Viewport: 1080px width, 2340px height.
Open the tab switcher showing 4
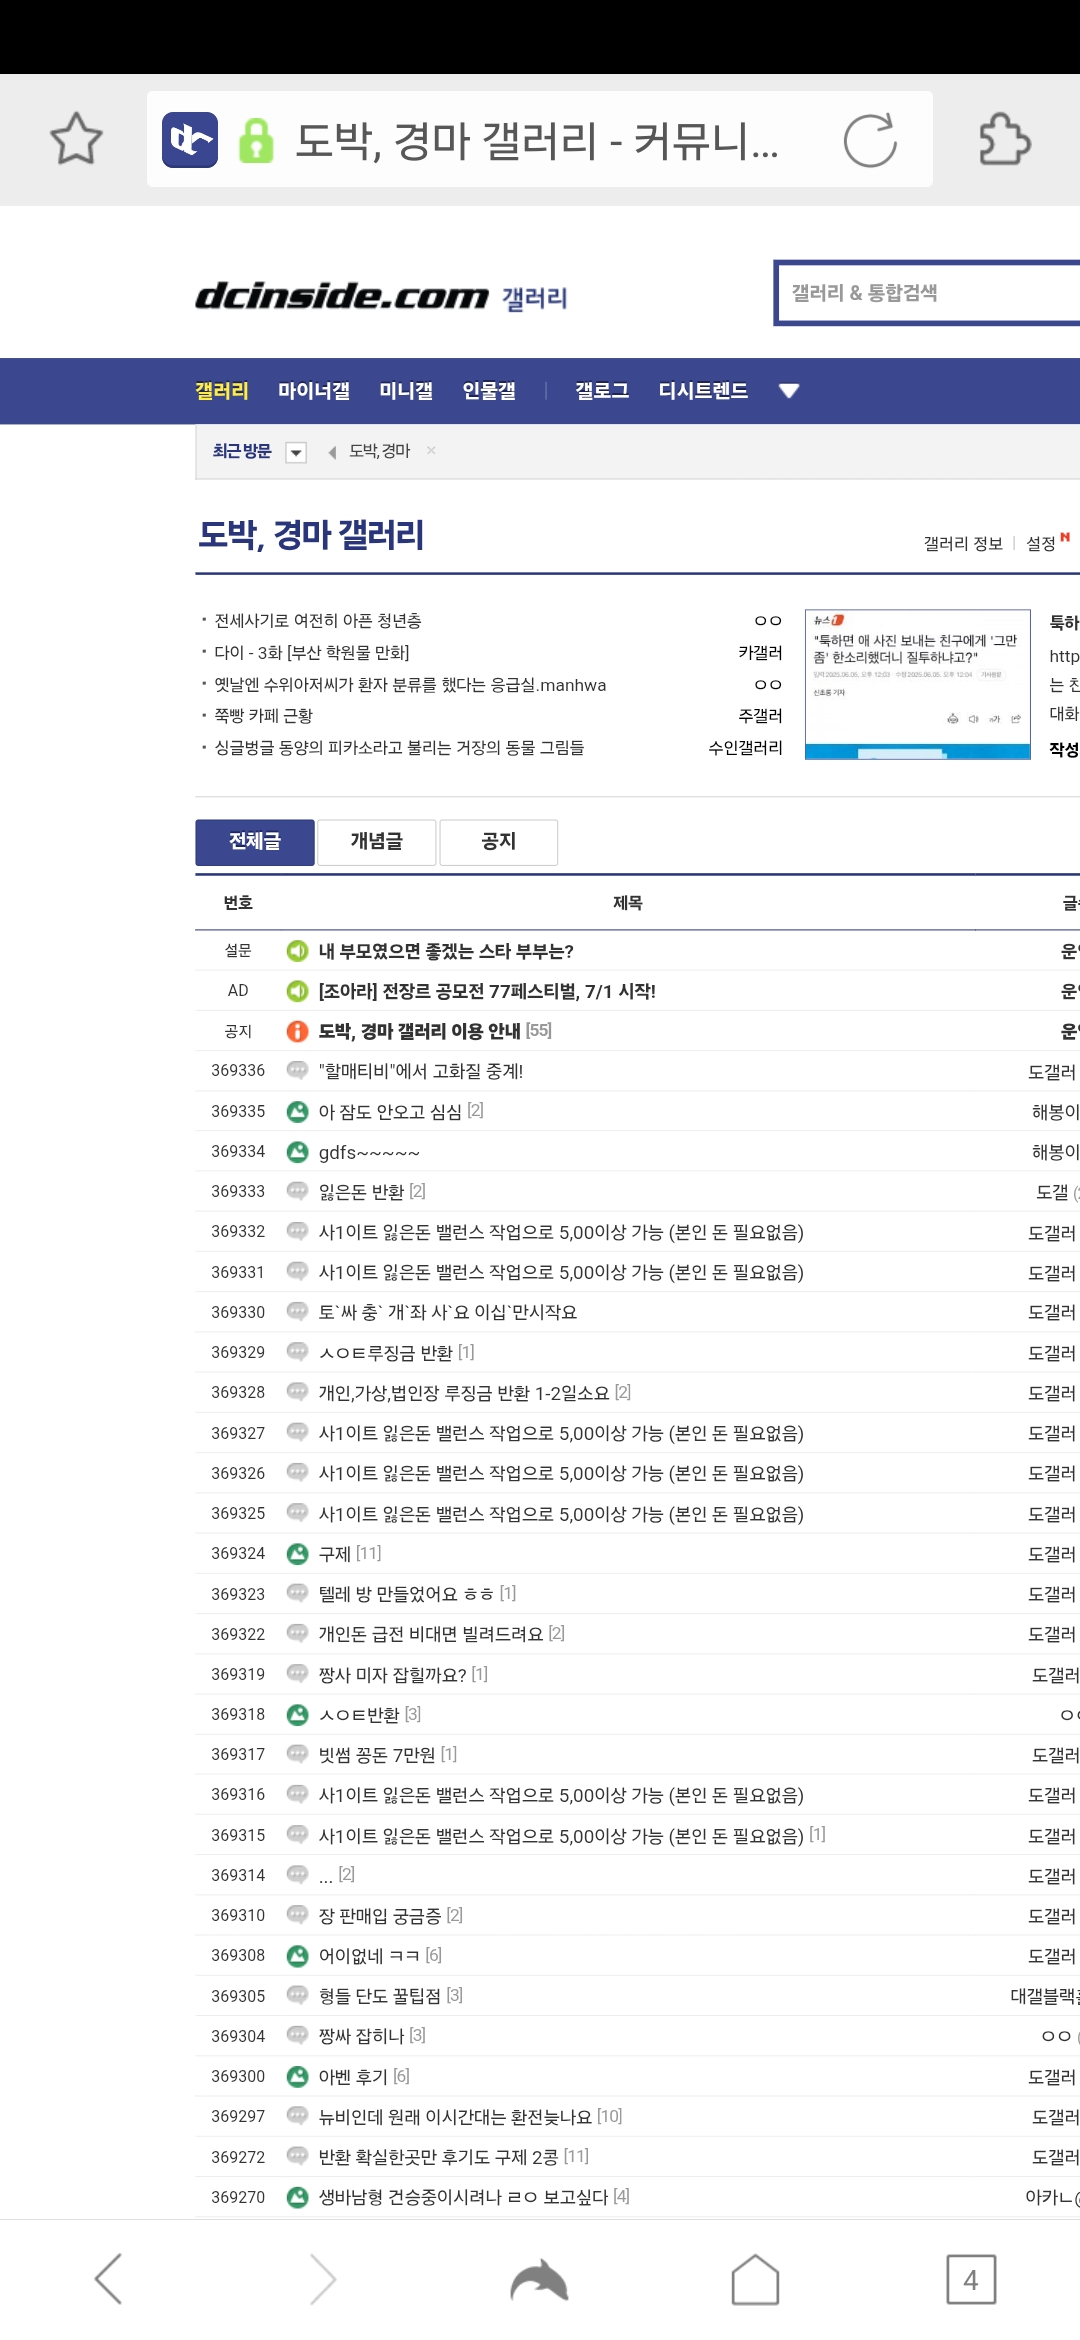pyautogui.click(x=970, y=2279)
